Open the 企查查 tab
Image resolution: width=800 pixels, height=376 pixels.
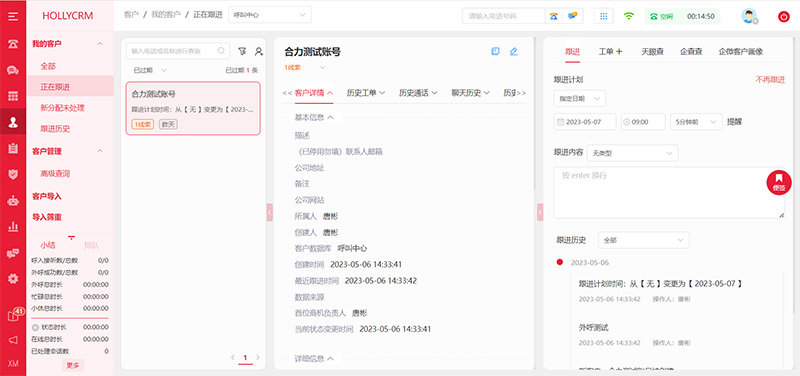click(691, 52)
